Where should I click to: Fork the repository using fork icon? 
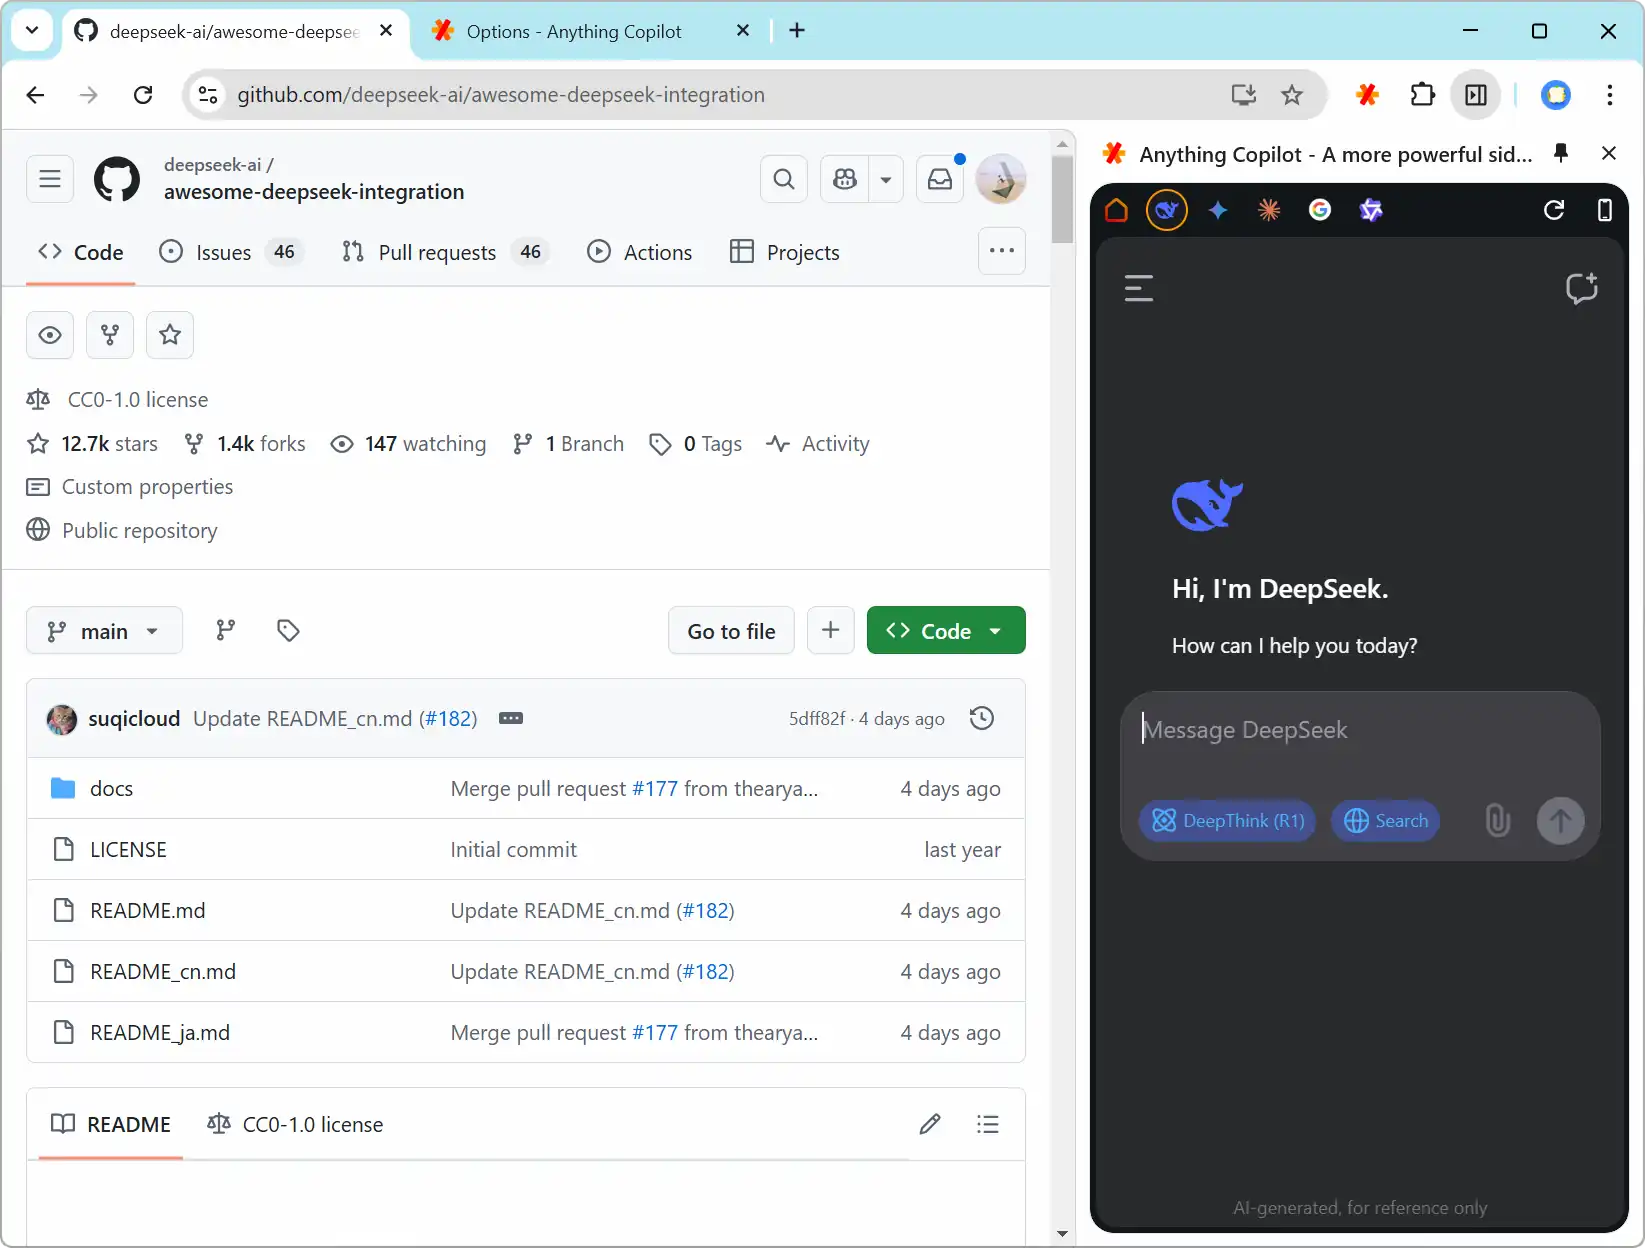click(x=110, y=335)
